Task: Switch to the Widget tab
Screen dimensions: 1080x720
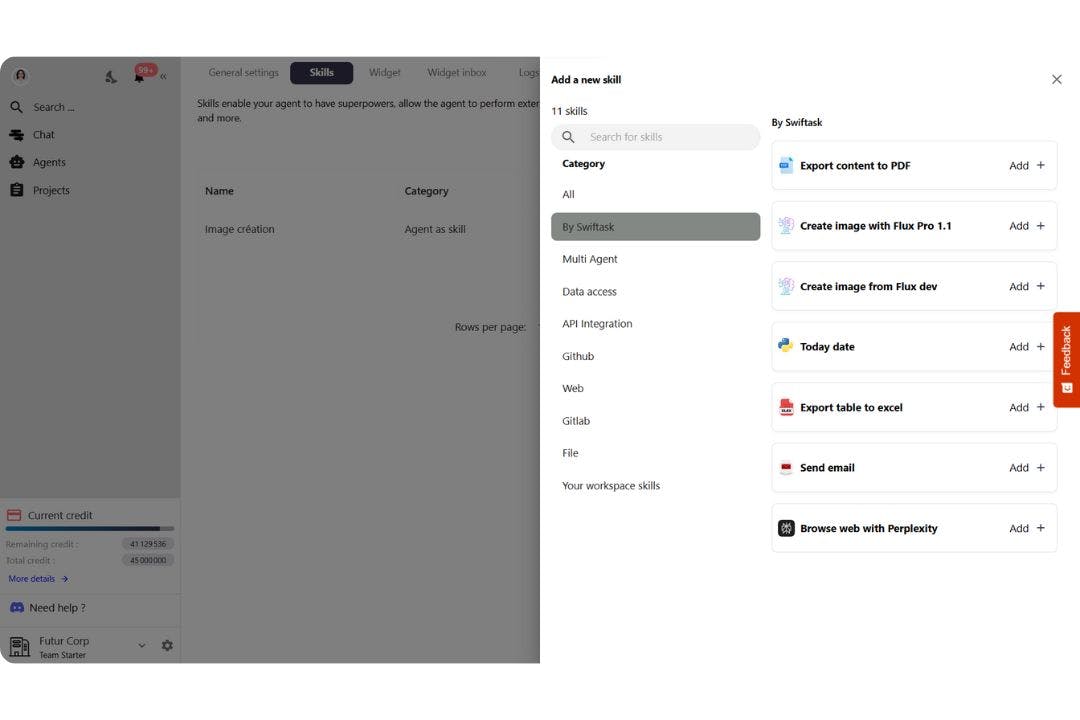Action: point(384,72)
